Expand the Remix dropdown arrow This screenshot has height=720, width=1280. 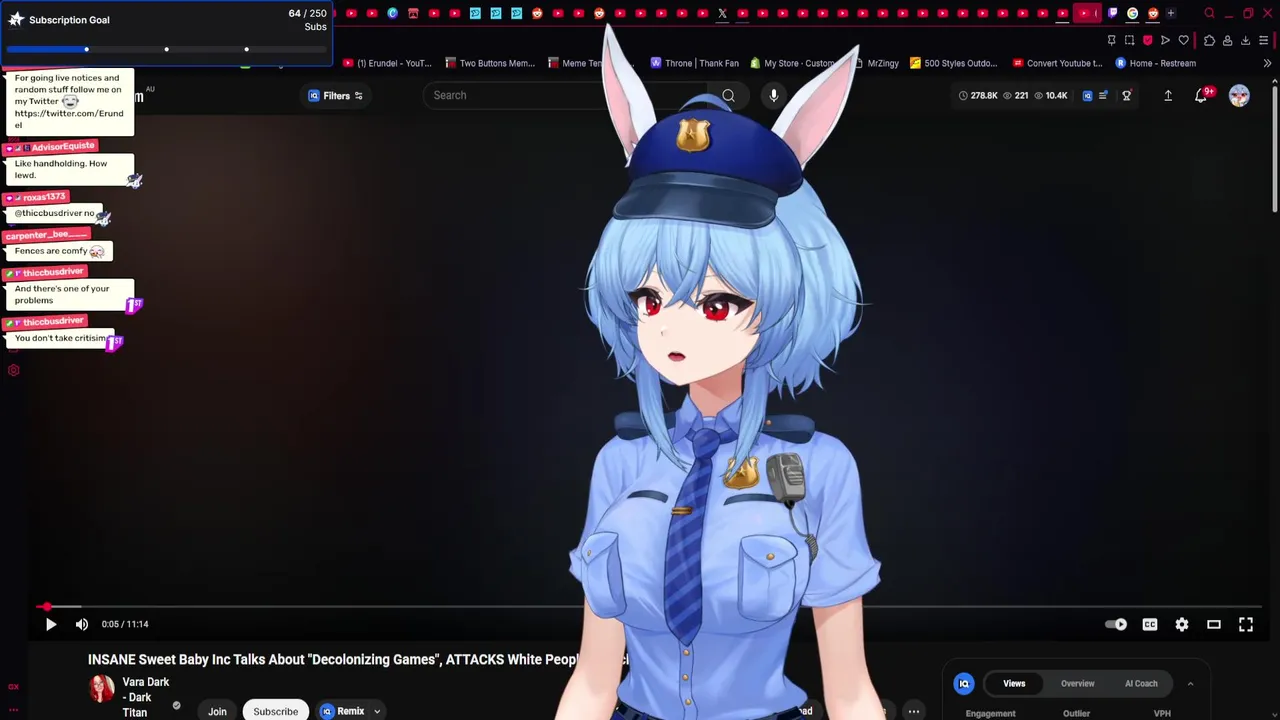(x=377, y=711)
